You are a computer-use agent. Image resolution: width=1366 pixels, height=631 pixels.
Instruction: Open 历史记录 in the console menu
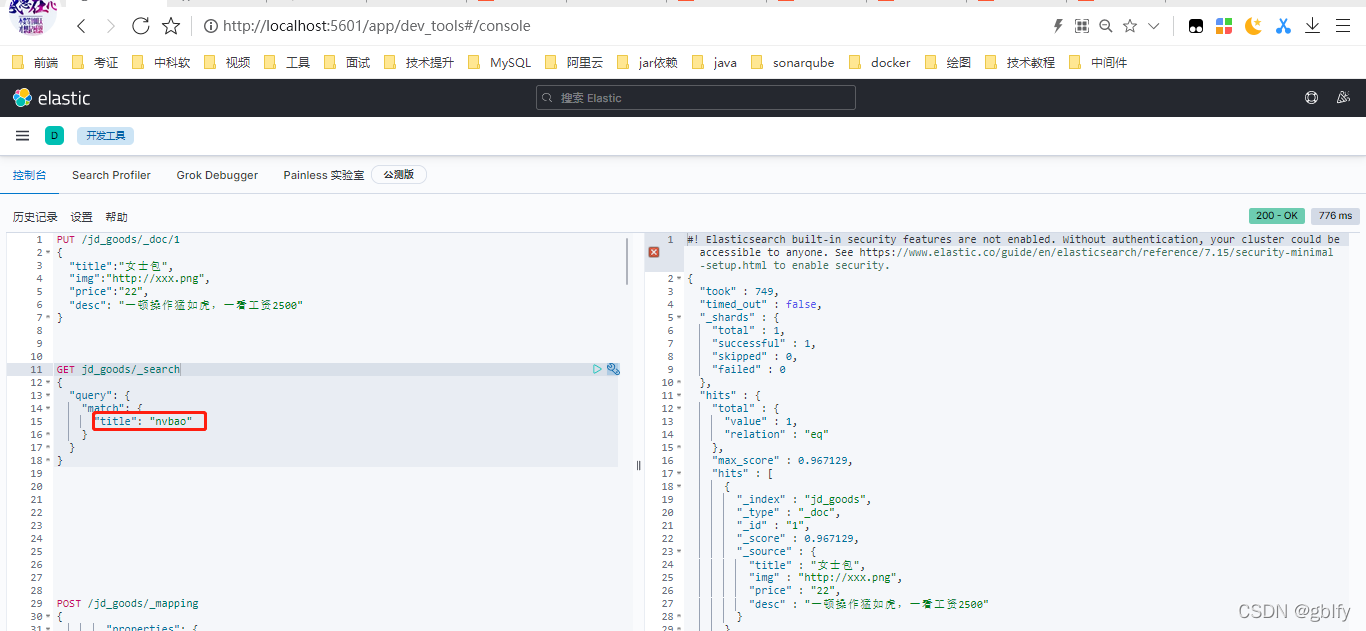(35, 217)
